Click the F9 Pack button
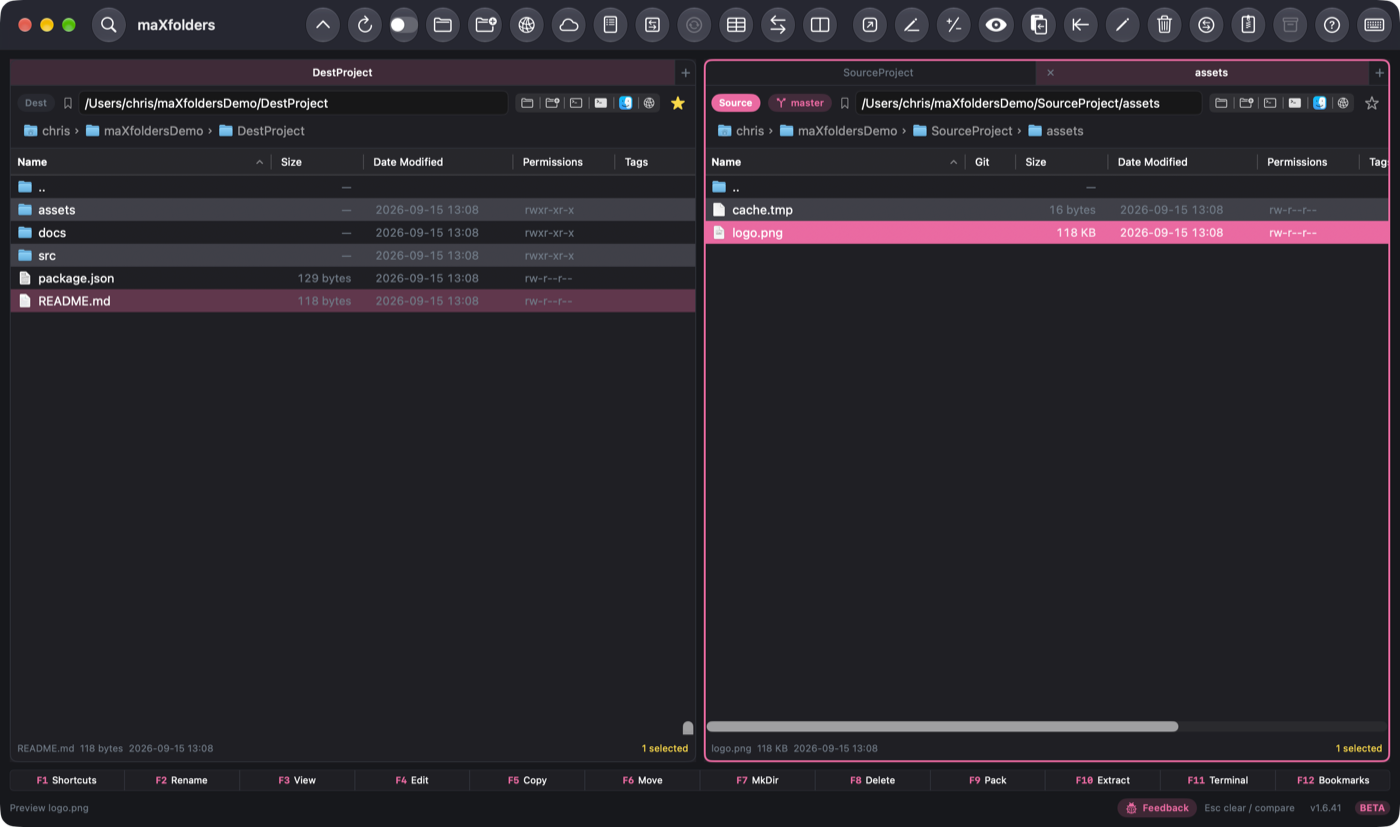 [987, 780]
